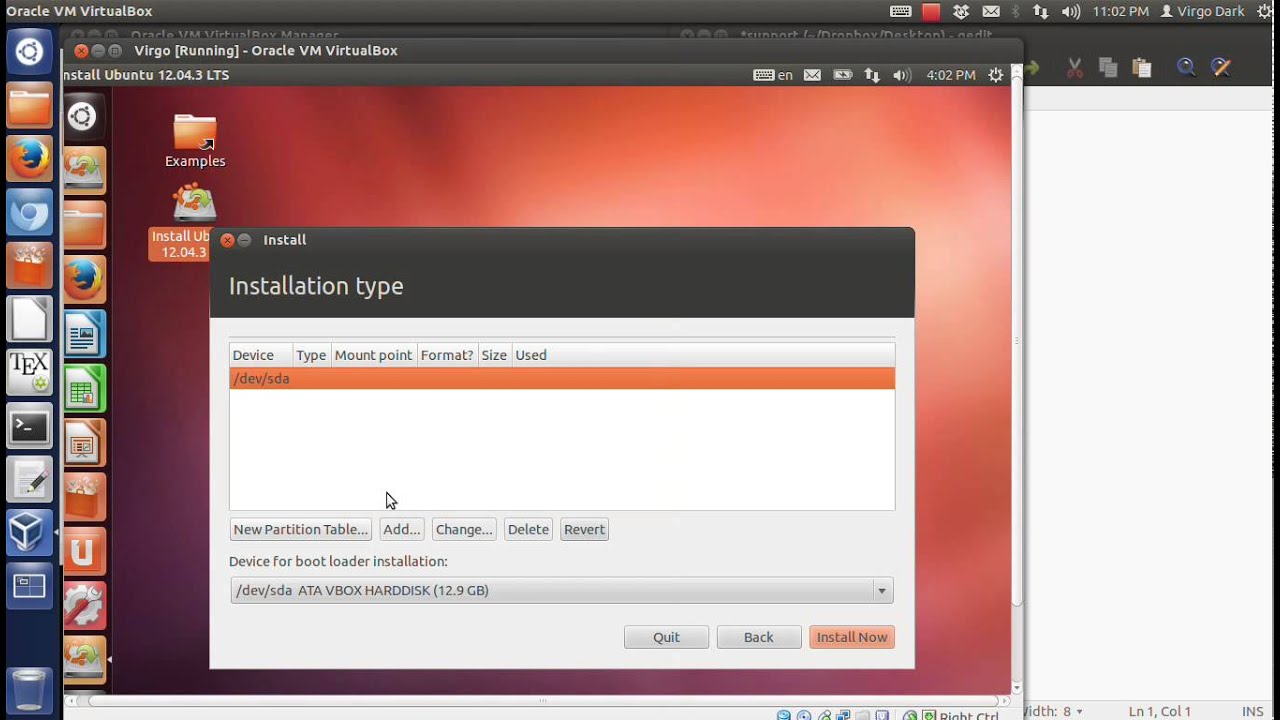Click the Install Now button
Viewport: 1280px width, 720px height.
[x=852, y=637]
